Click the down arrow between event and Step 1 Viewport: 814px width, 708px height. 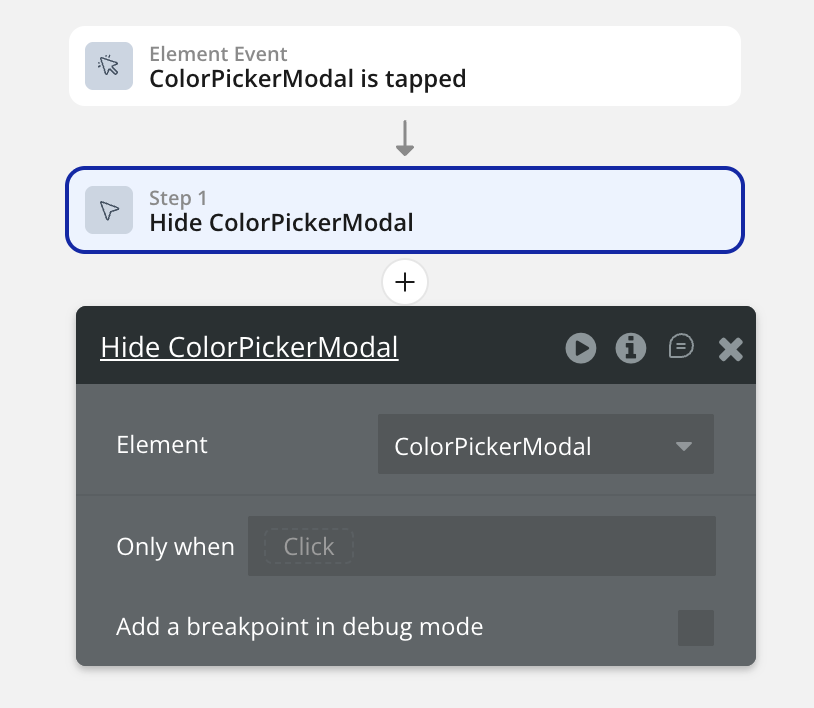405,137
